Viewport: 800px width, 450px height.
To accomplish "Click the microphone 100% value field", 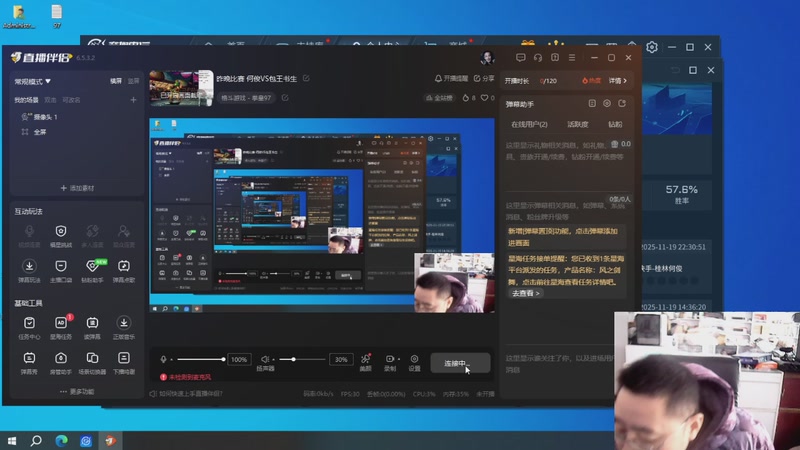I will pos(239,359).
